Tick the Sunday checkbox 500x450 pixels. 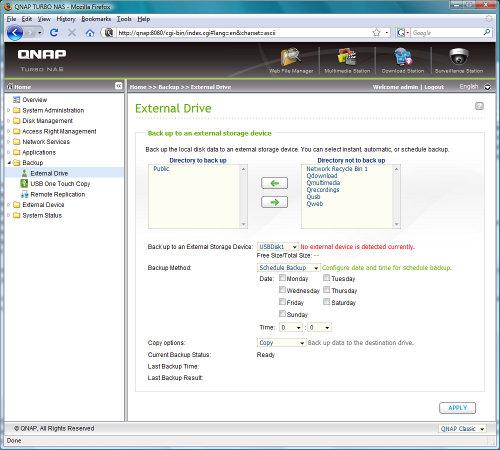coord(282,313)
